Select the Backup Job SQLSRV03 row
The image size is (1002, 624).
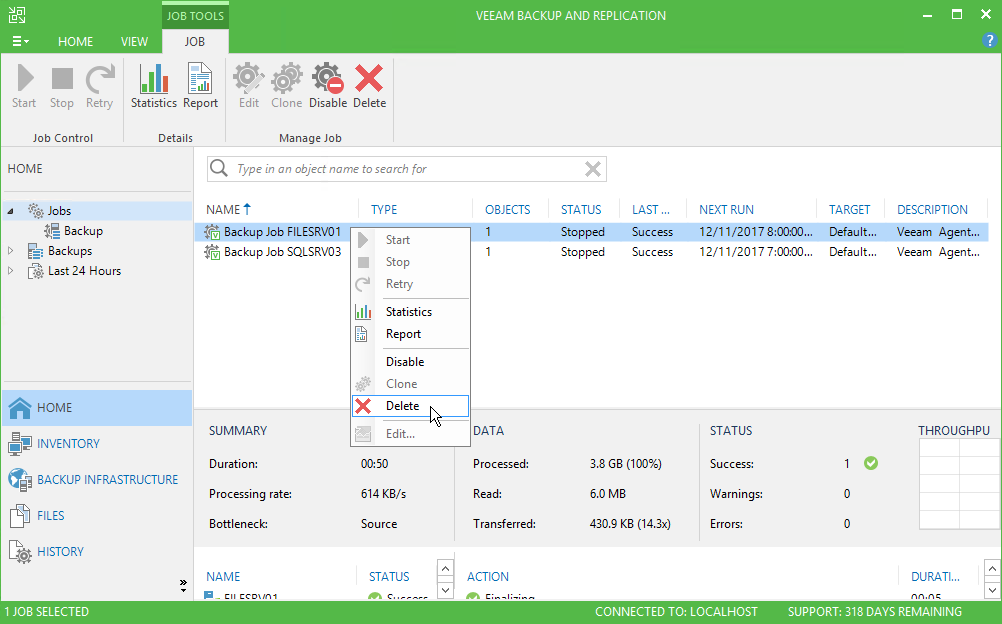592,252
